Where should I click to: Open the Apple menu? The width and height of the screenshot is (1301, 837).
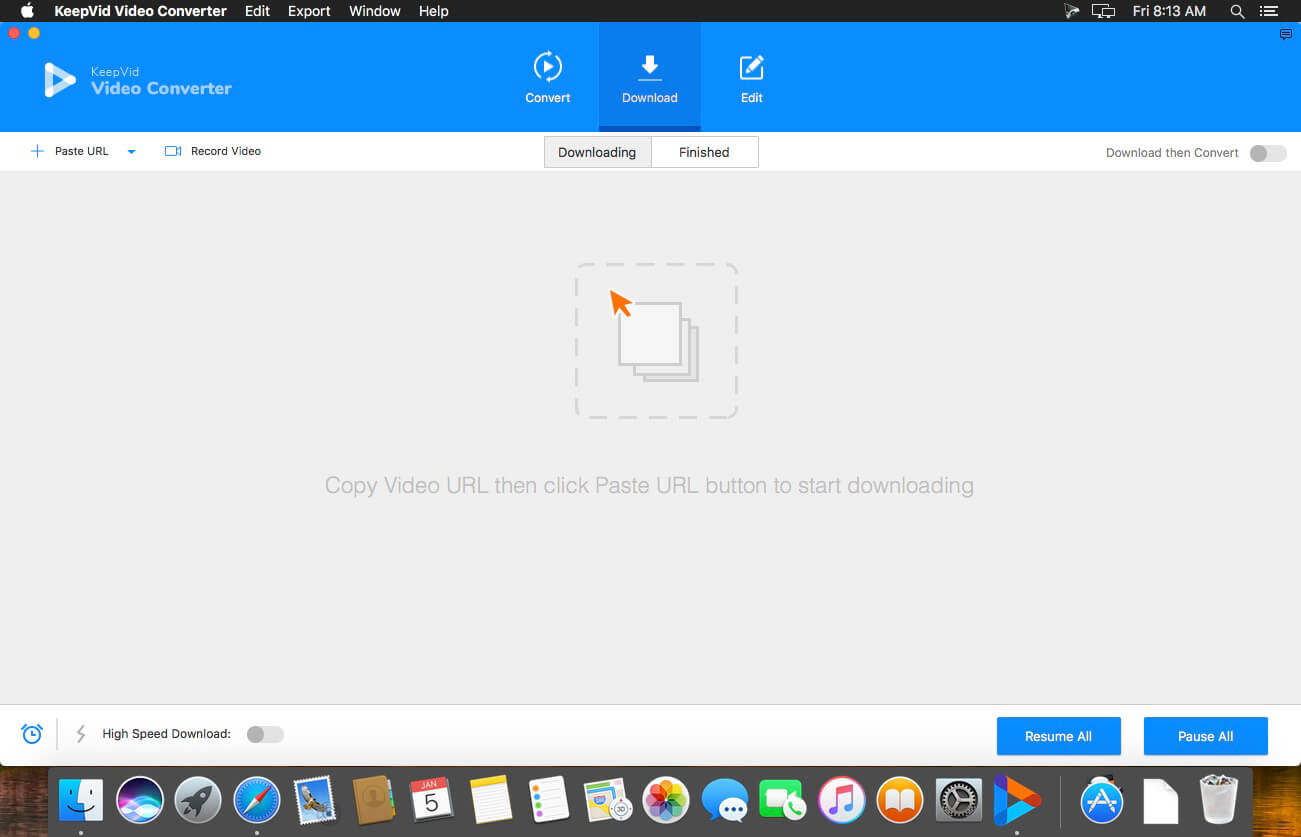27,11
